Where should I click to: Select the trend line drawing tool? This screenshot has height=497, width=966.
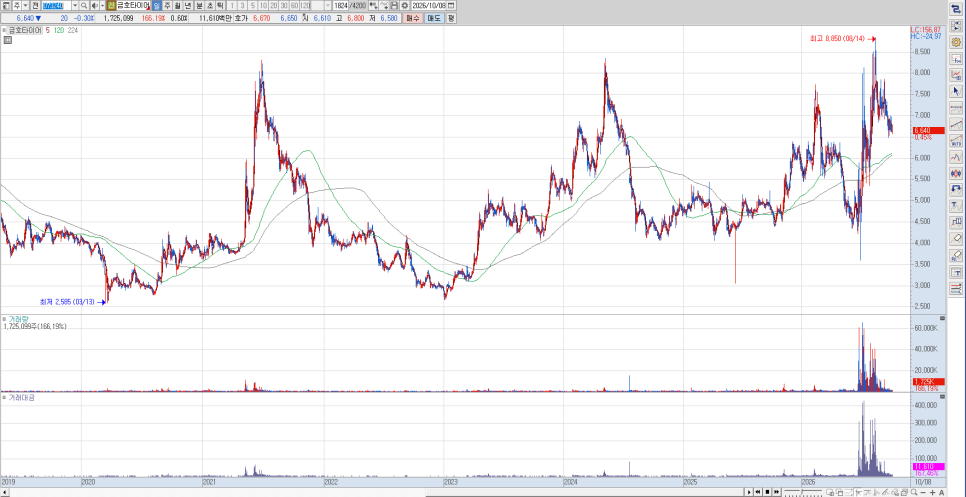(956, 124)
